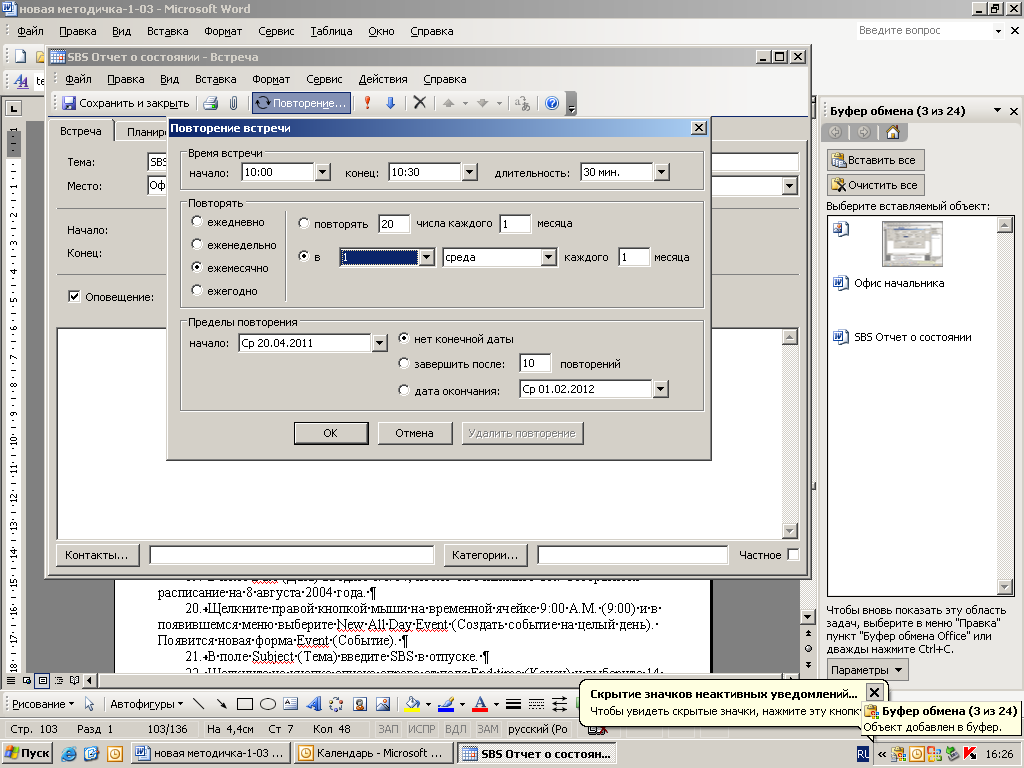The height and width of the screenshot is (768, 1024).
Task: Open the 'начало' time dropdown showing 10:00
Action: [323, 172]
